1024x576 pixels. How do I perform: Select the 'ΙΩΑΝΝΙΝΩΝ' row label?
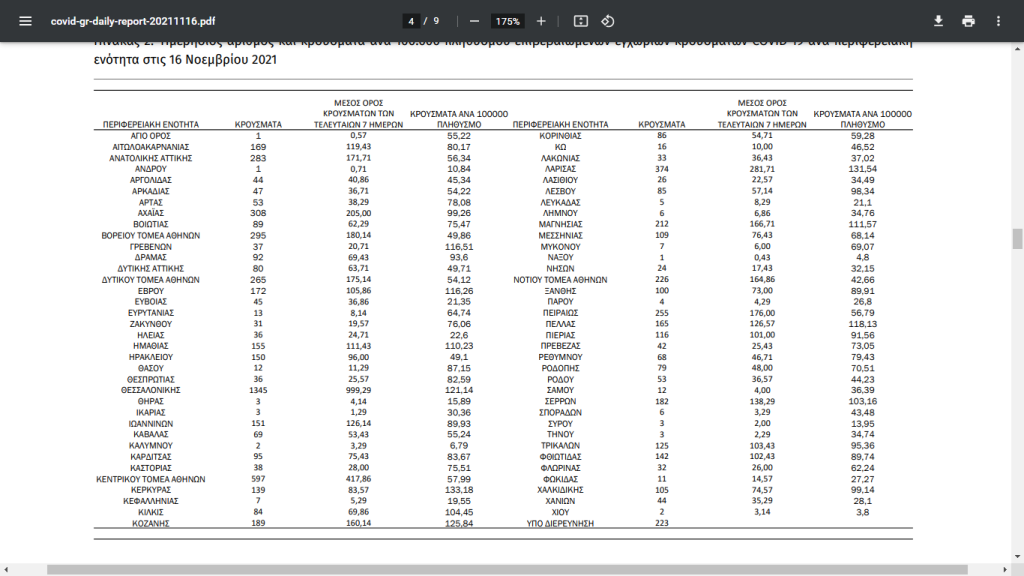point(151,423)
